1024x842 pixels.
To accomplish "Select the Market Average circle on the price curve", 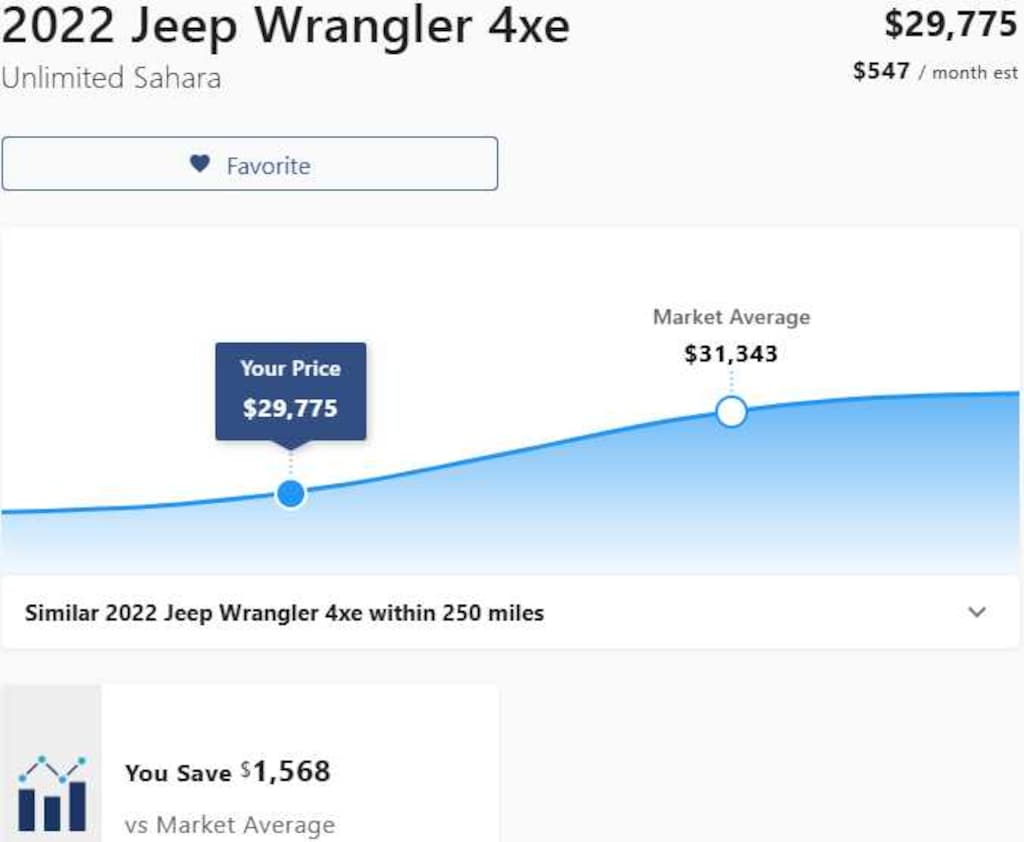I will tap(731, 410).
